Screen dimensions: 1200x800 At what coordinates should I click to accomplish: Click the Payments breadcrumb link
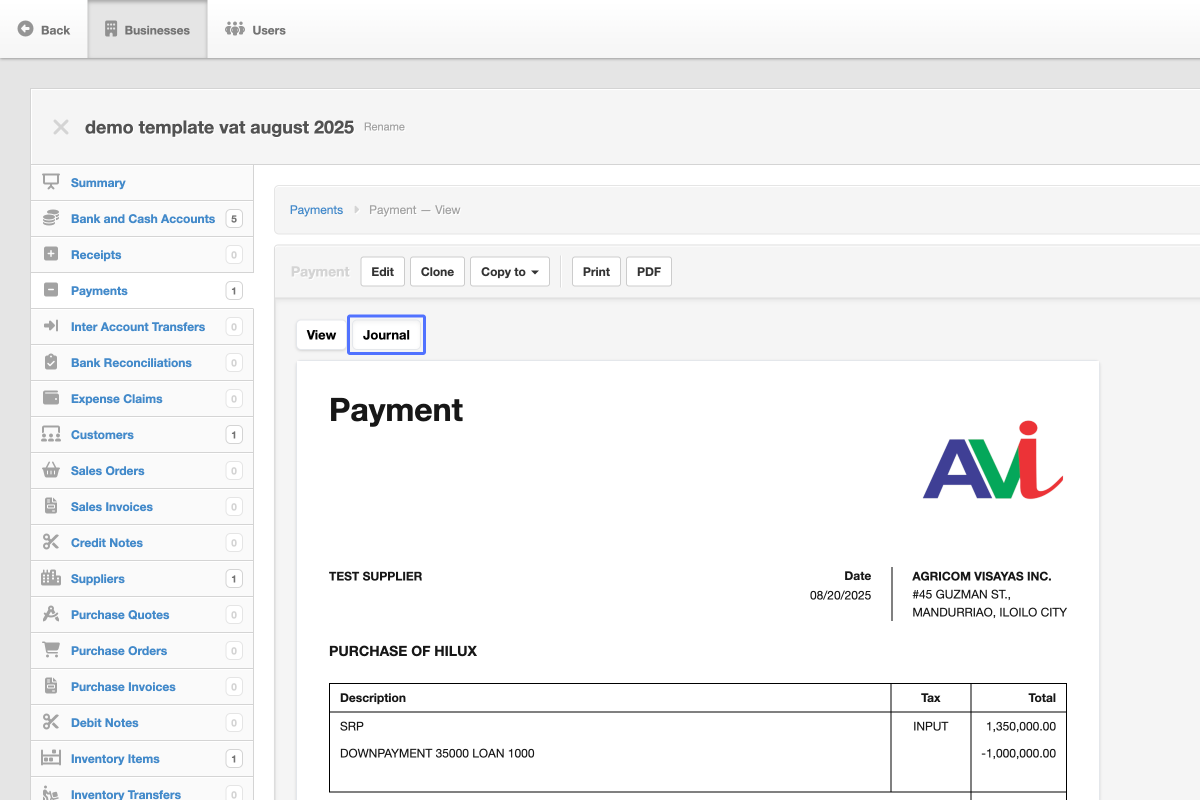click(x=316, y=210)
